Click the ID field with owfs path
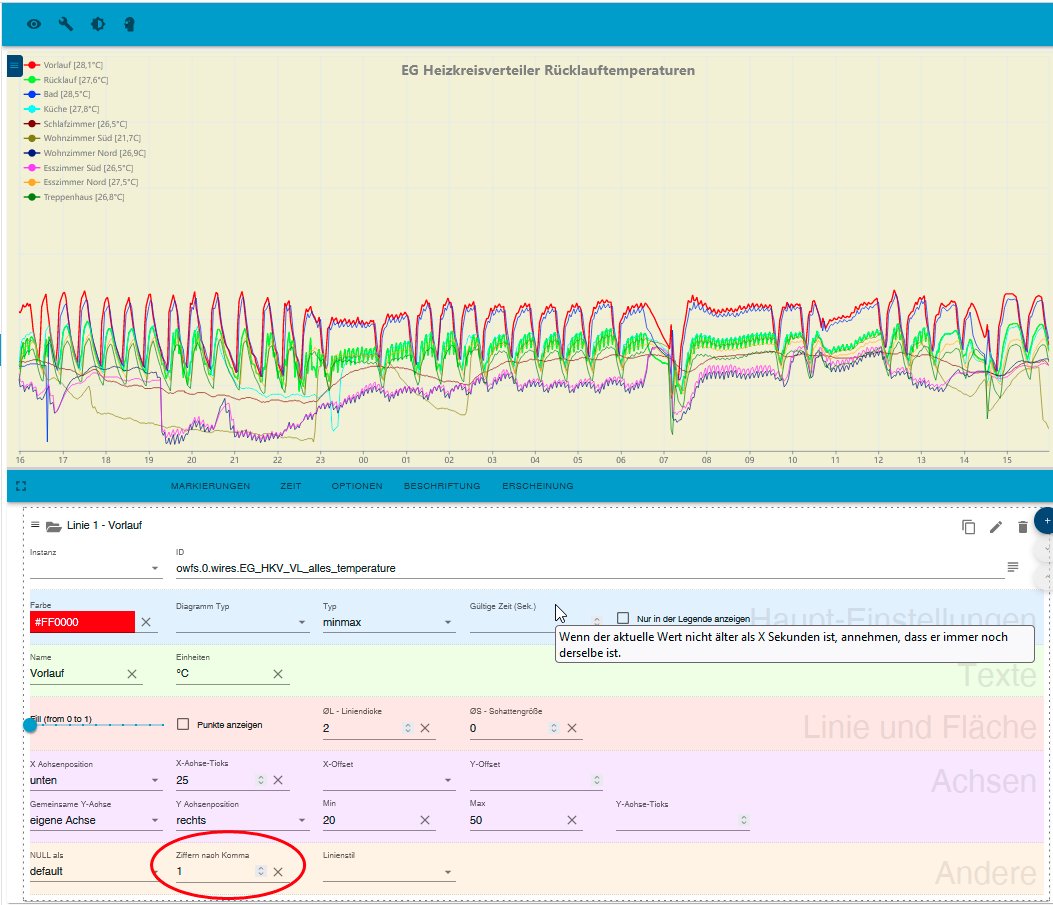This screenshot has width=1053, height=905. [x=589, y=568]
